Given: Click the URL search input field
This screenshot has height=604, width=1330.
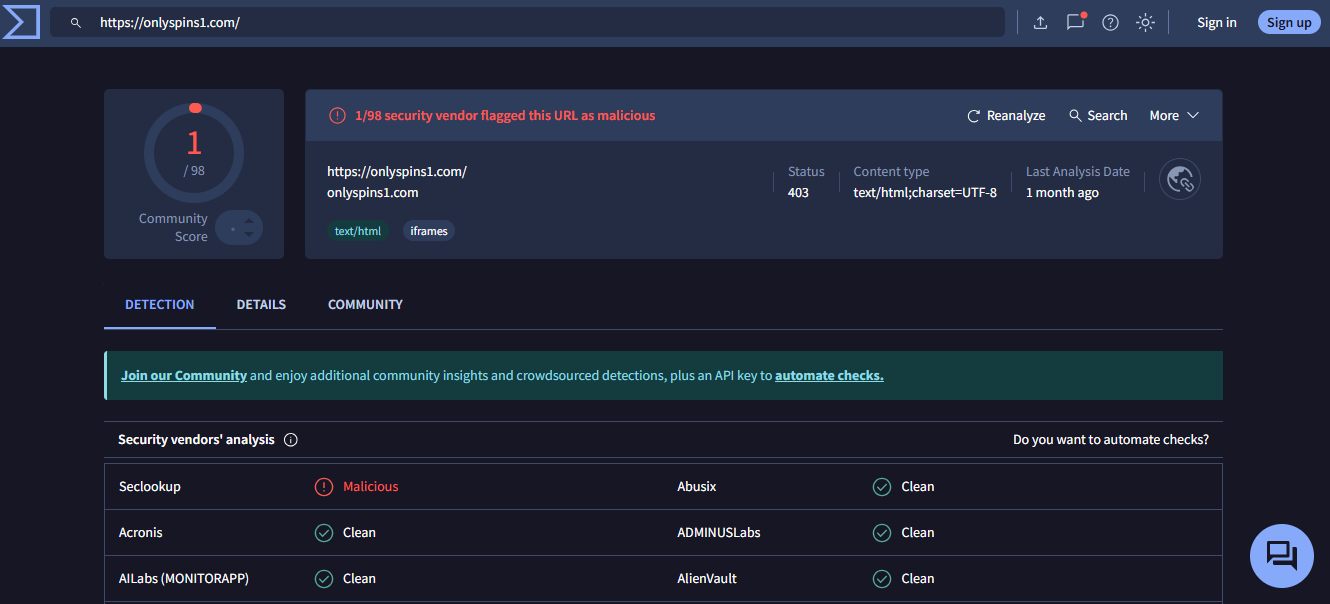Looking at the screenshot, I should [540, 23].
